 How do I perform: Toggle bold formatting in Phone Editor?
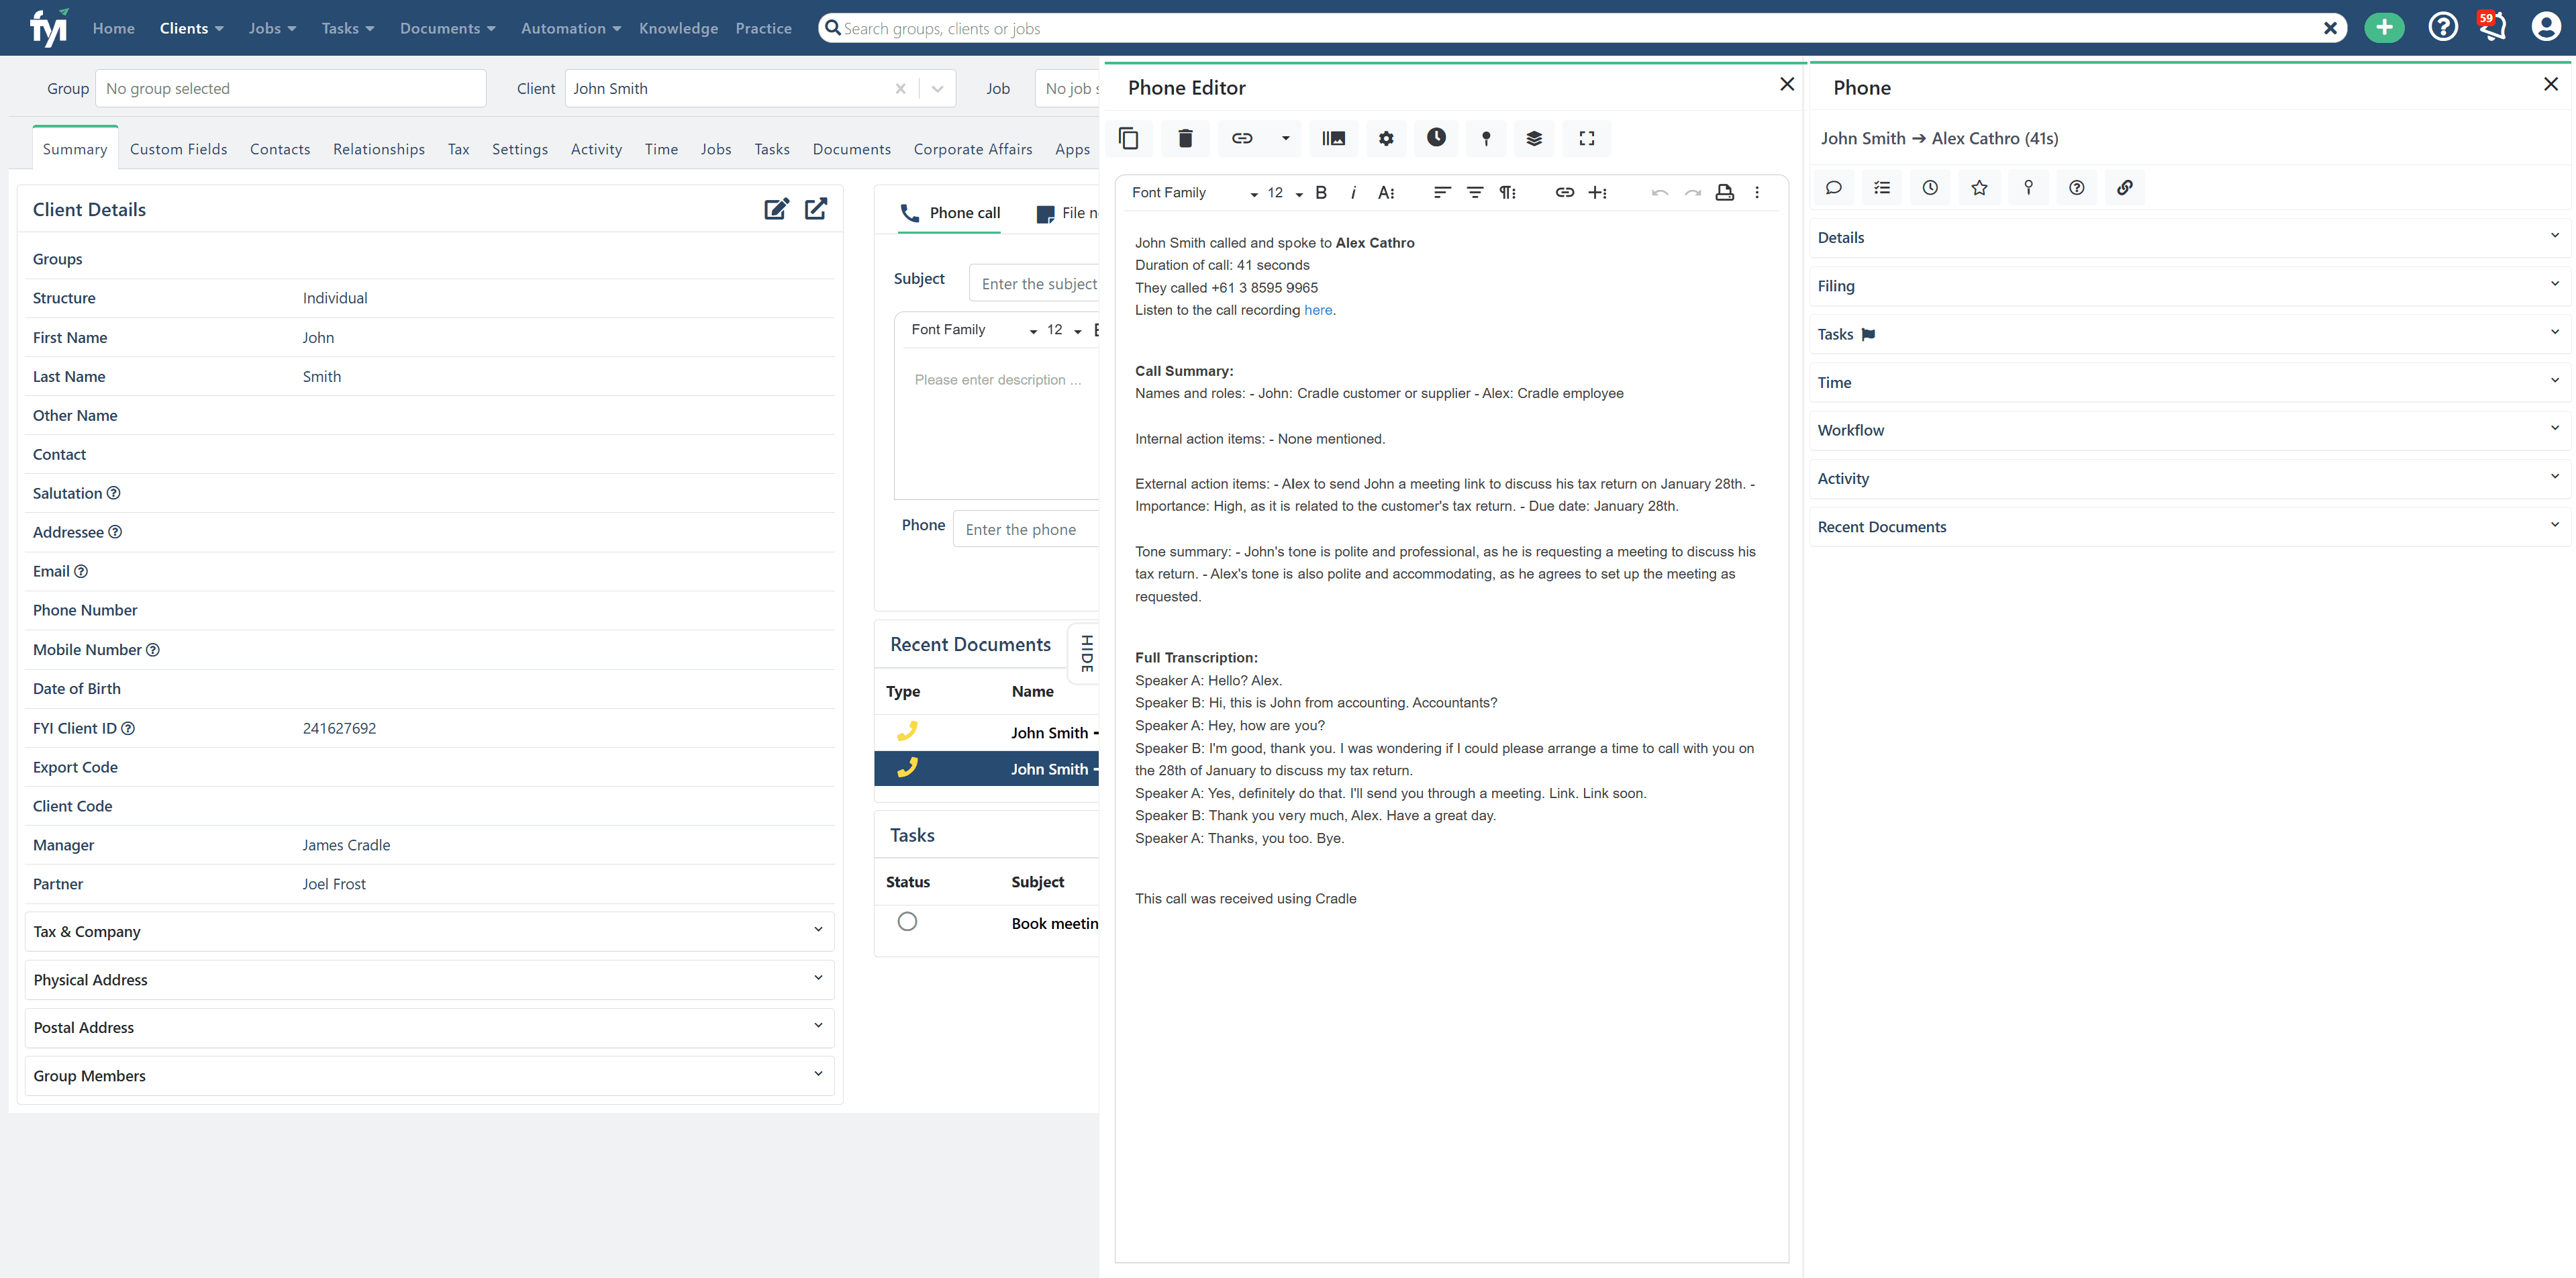tap(1321, 193)
